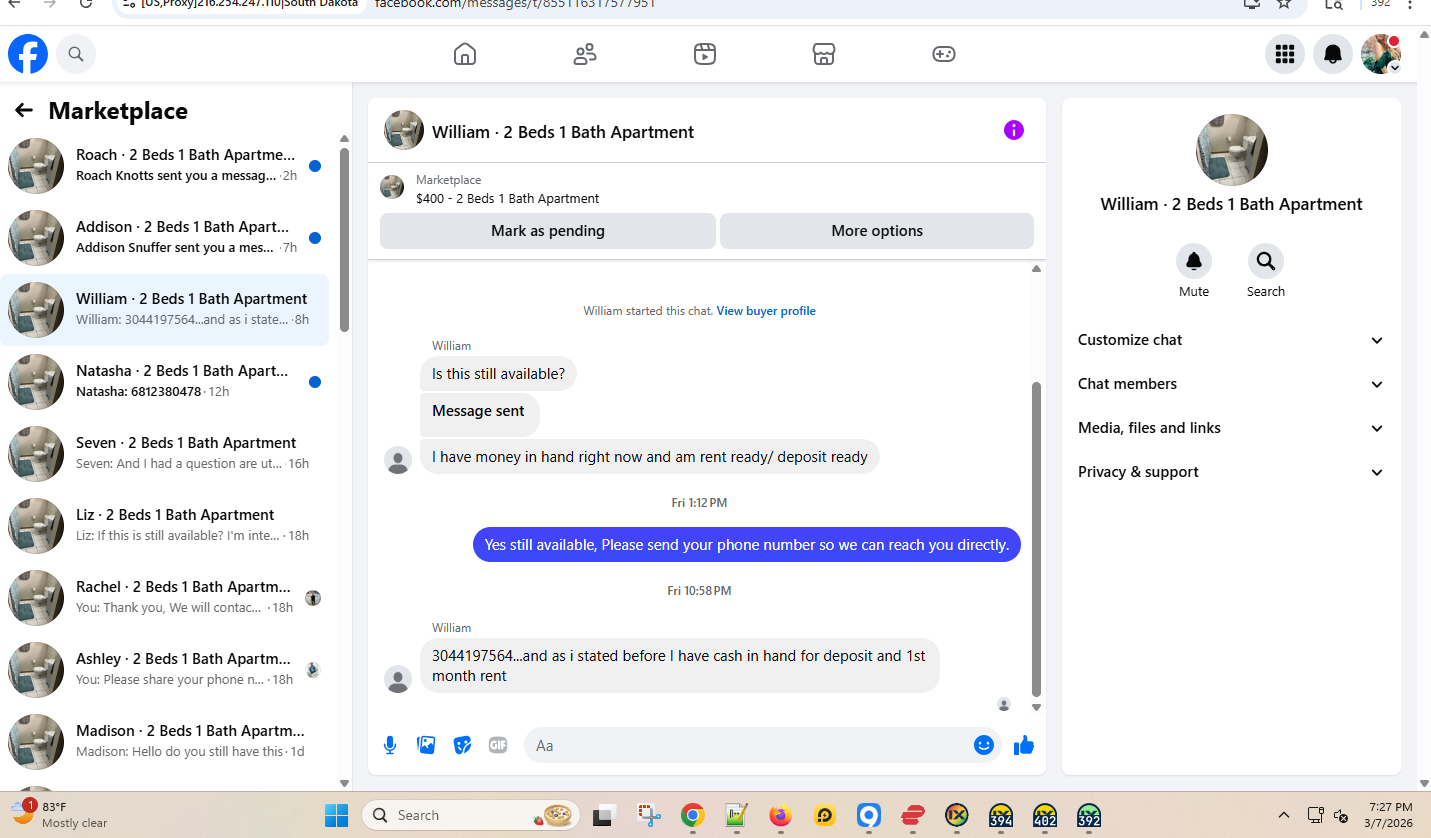
Task: Search in conversation using magnifier button
Action: tap(1266, 261)
